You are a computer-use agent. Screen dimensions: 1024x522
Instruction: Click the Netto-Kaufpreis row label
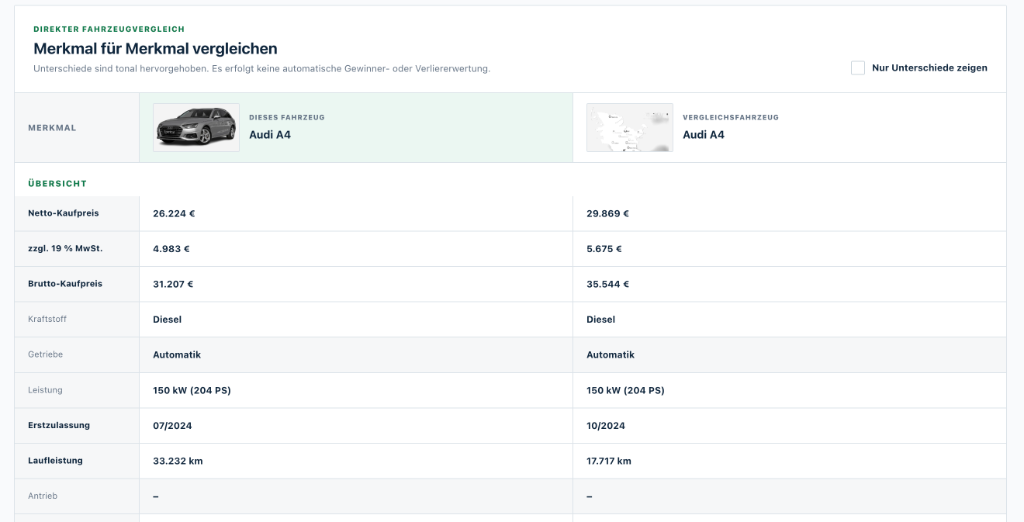(x=63, y=213)
